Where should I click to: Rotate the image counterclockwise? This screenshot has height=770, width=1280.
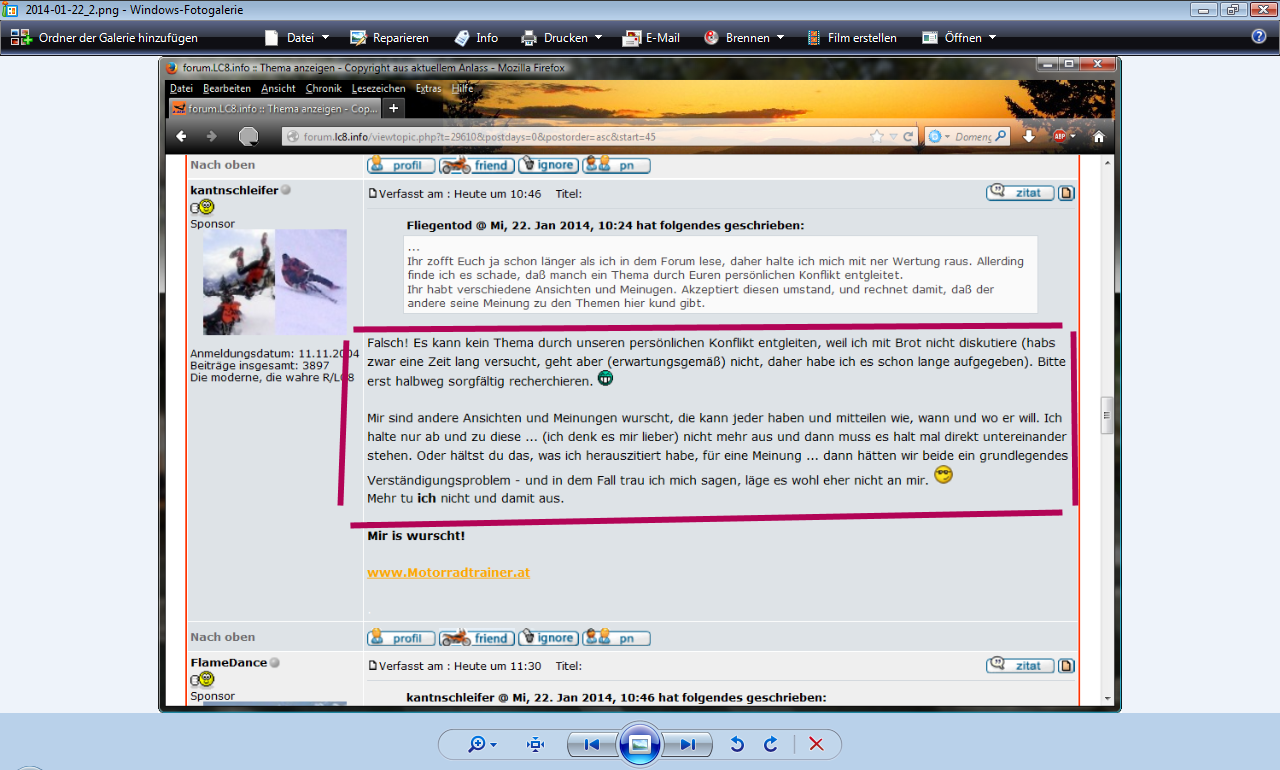point(737,744)
